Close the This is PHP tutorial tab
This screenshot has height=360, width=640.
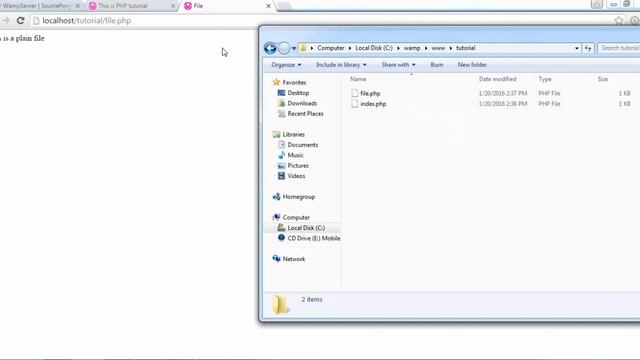pyautogui.click(x=173, y=6)
